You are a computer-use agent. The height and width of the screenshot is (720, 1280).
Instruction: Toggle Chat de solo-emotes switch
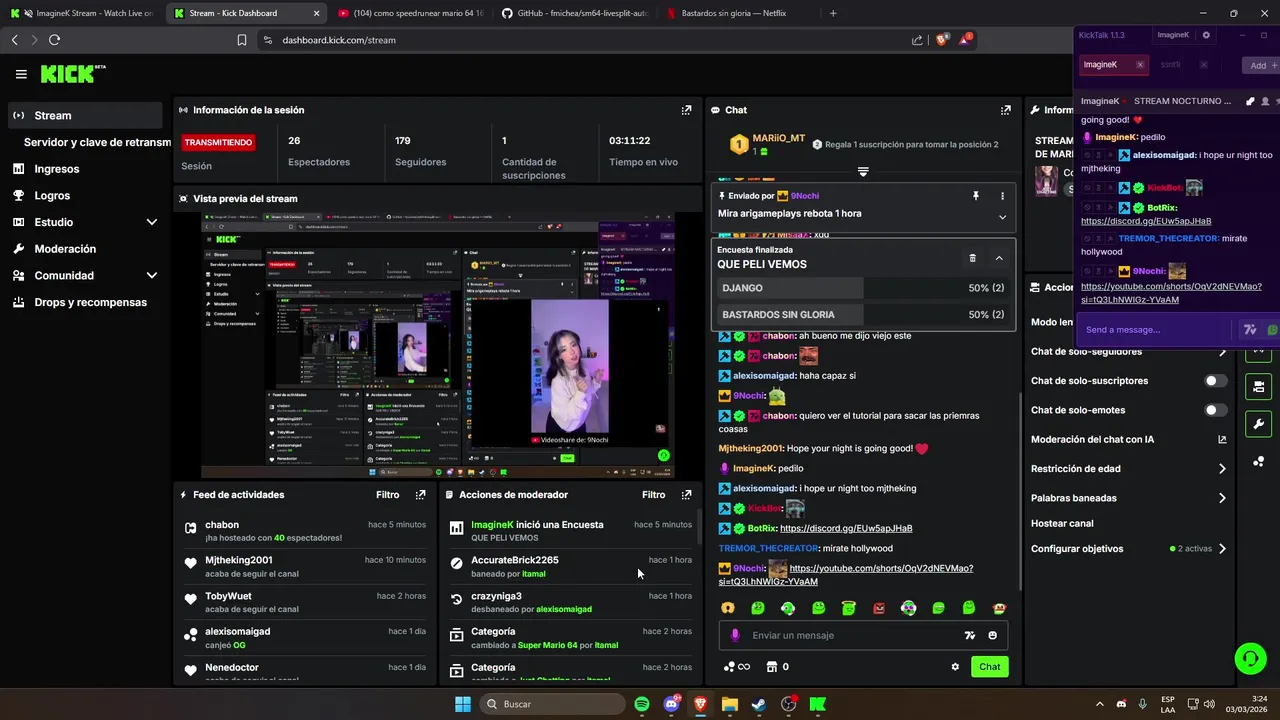pos(1216,410)
